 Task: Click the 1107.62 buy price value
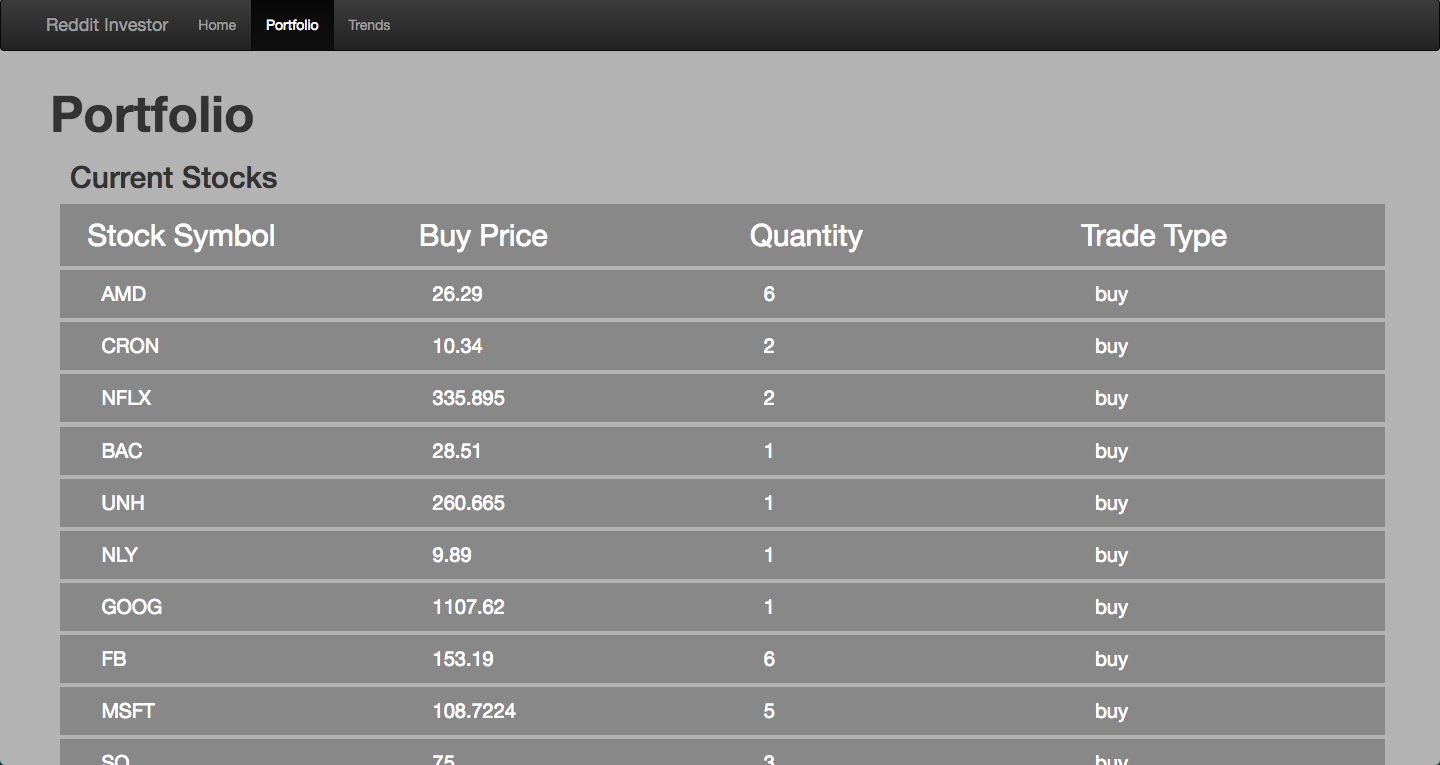[468, 607]
